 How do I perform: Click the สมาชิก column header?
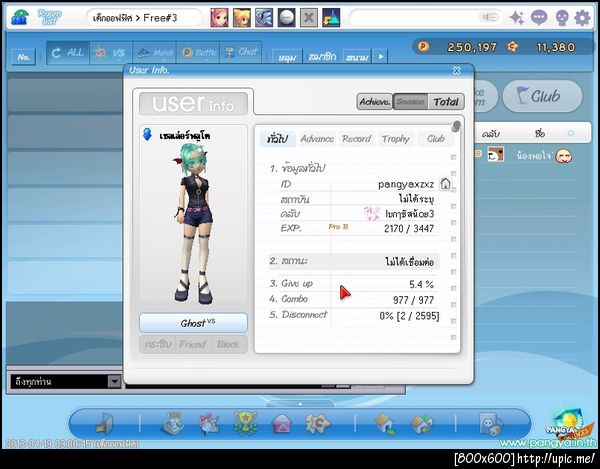322,57
